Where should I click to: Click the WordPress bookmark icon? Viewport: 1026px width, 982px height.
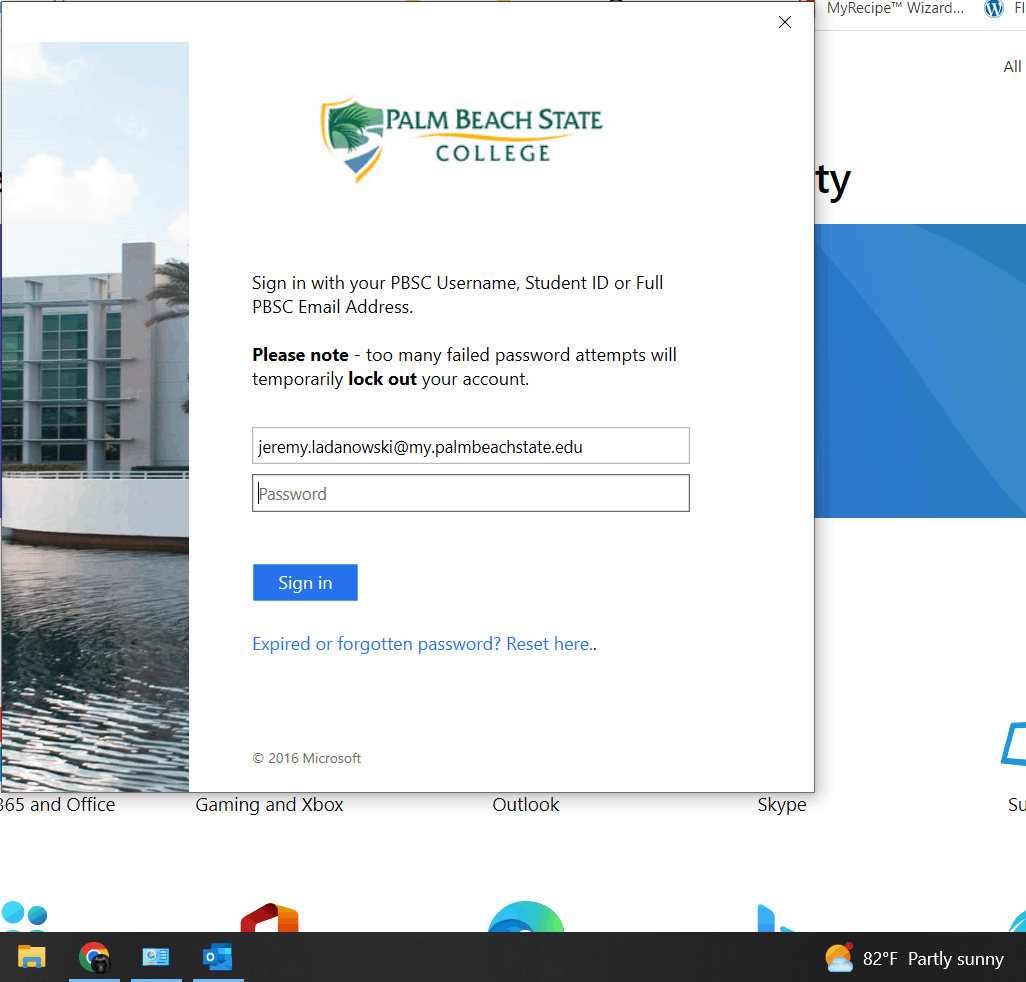993,9
